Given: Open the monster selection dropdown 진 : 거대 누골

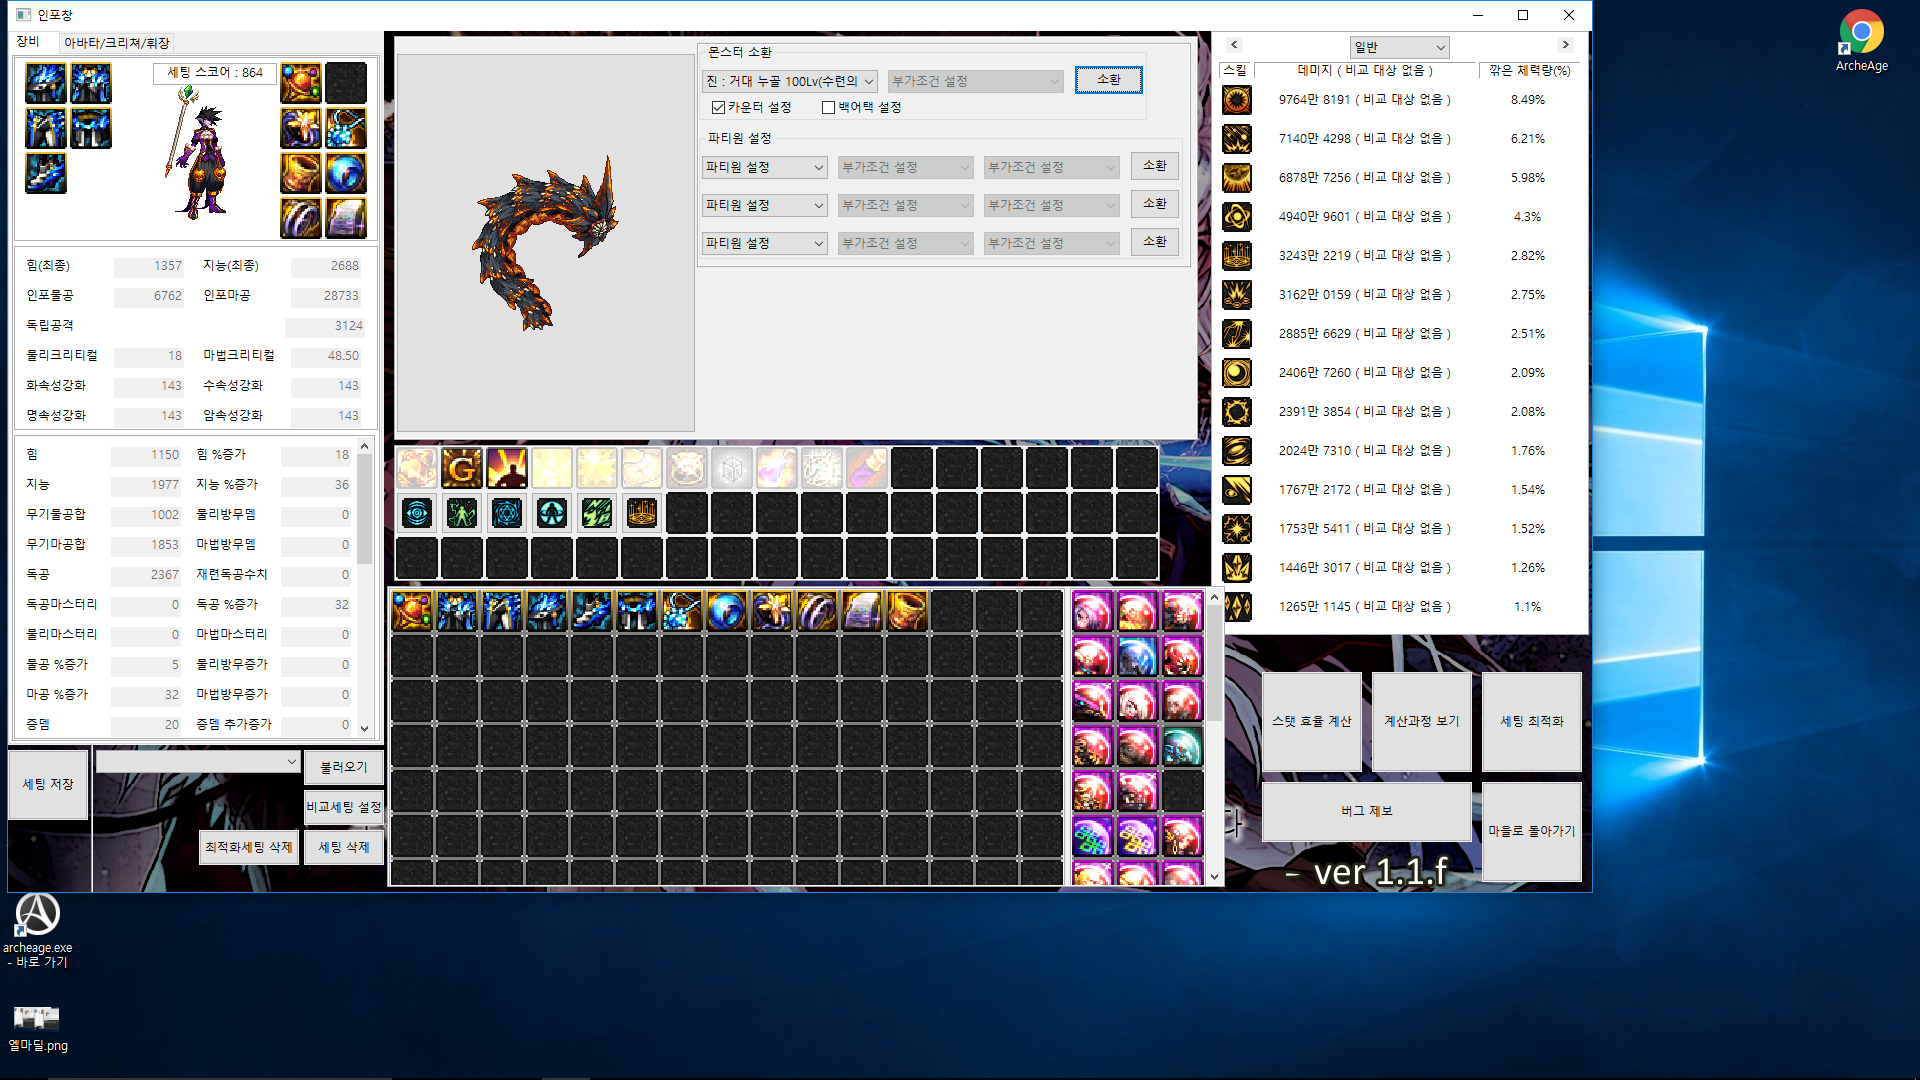Looking at the screenshot, I should point(790,82).
